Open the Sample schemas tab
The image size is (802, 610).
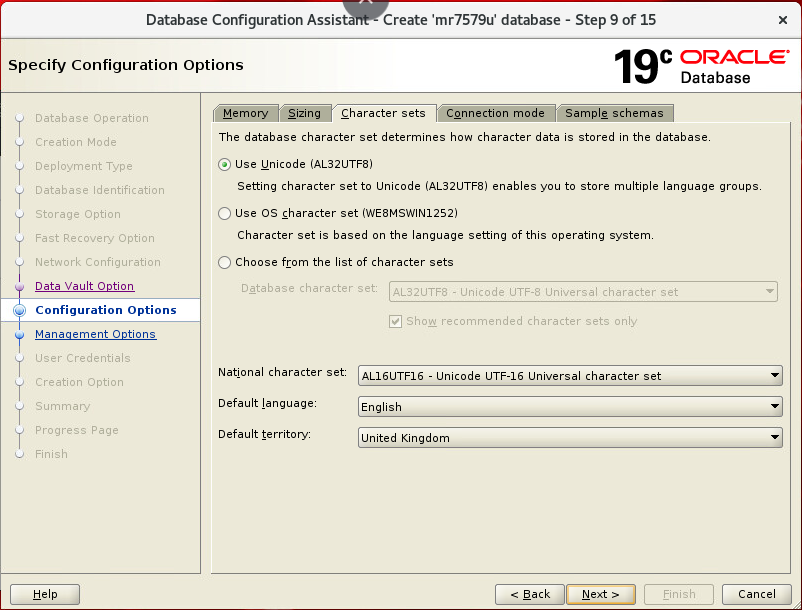coord(614,113)
